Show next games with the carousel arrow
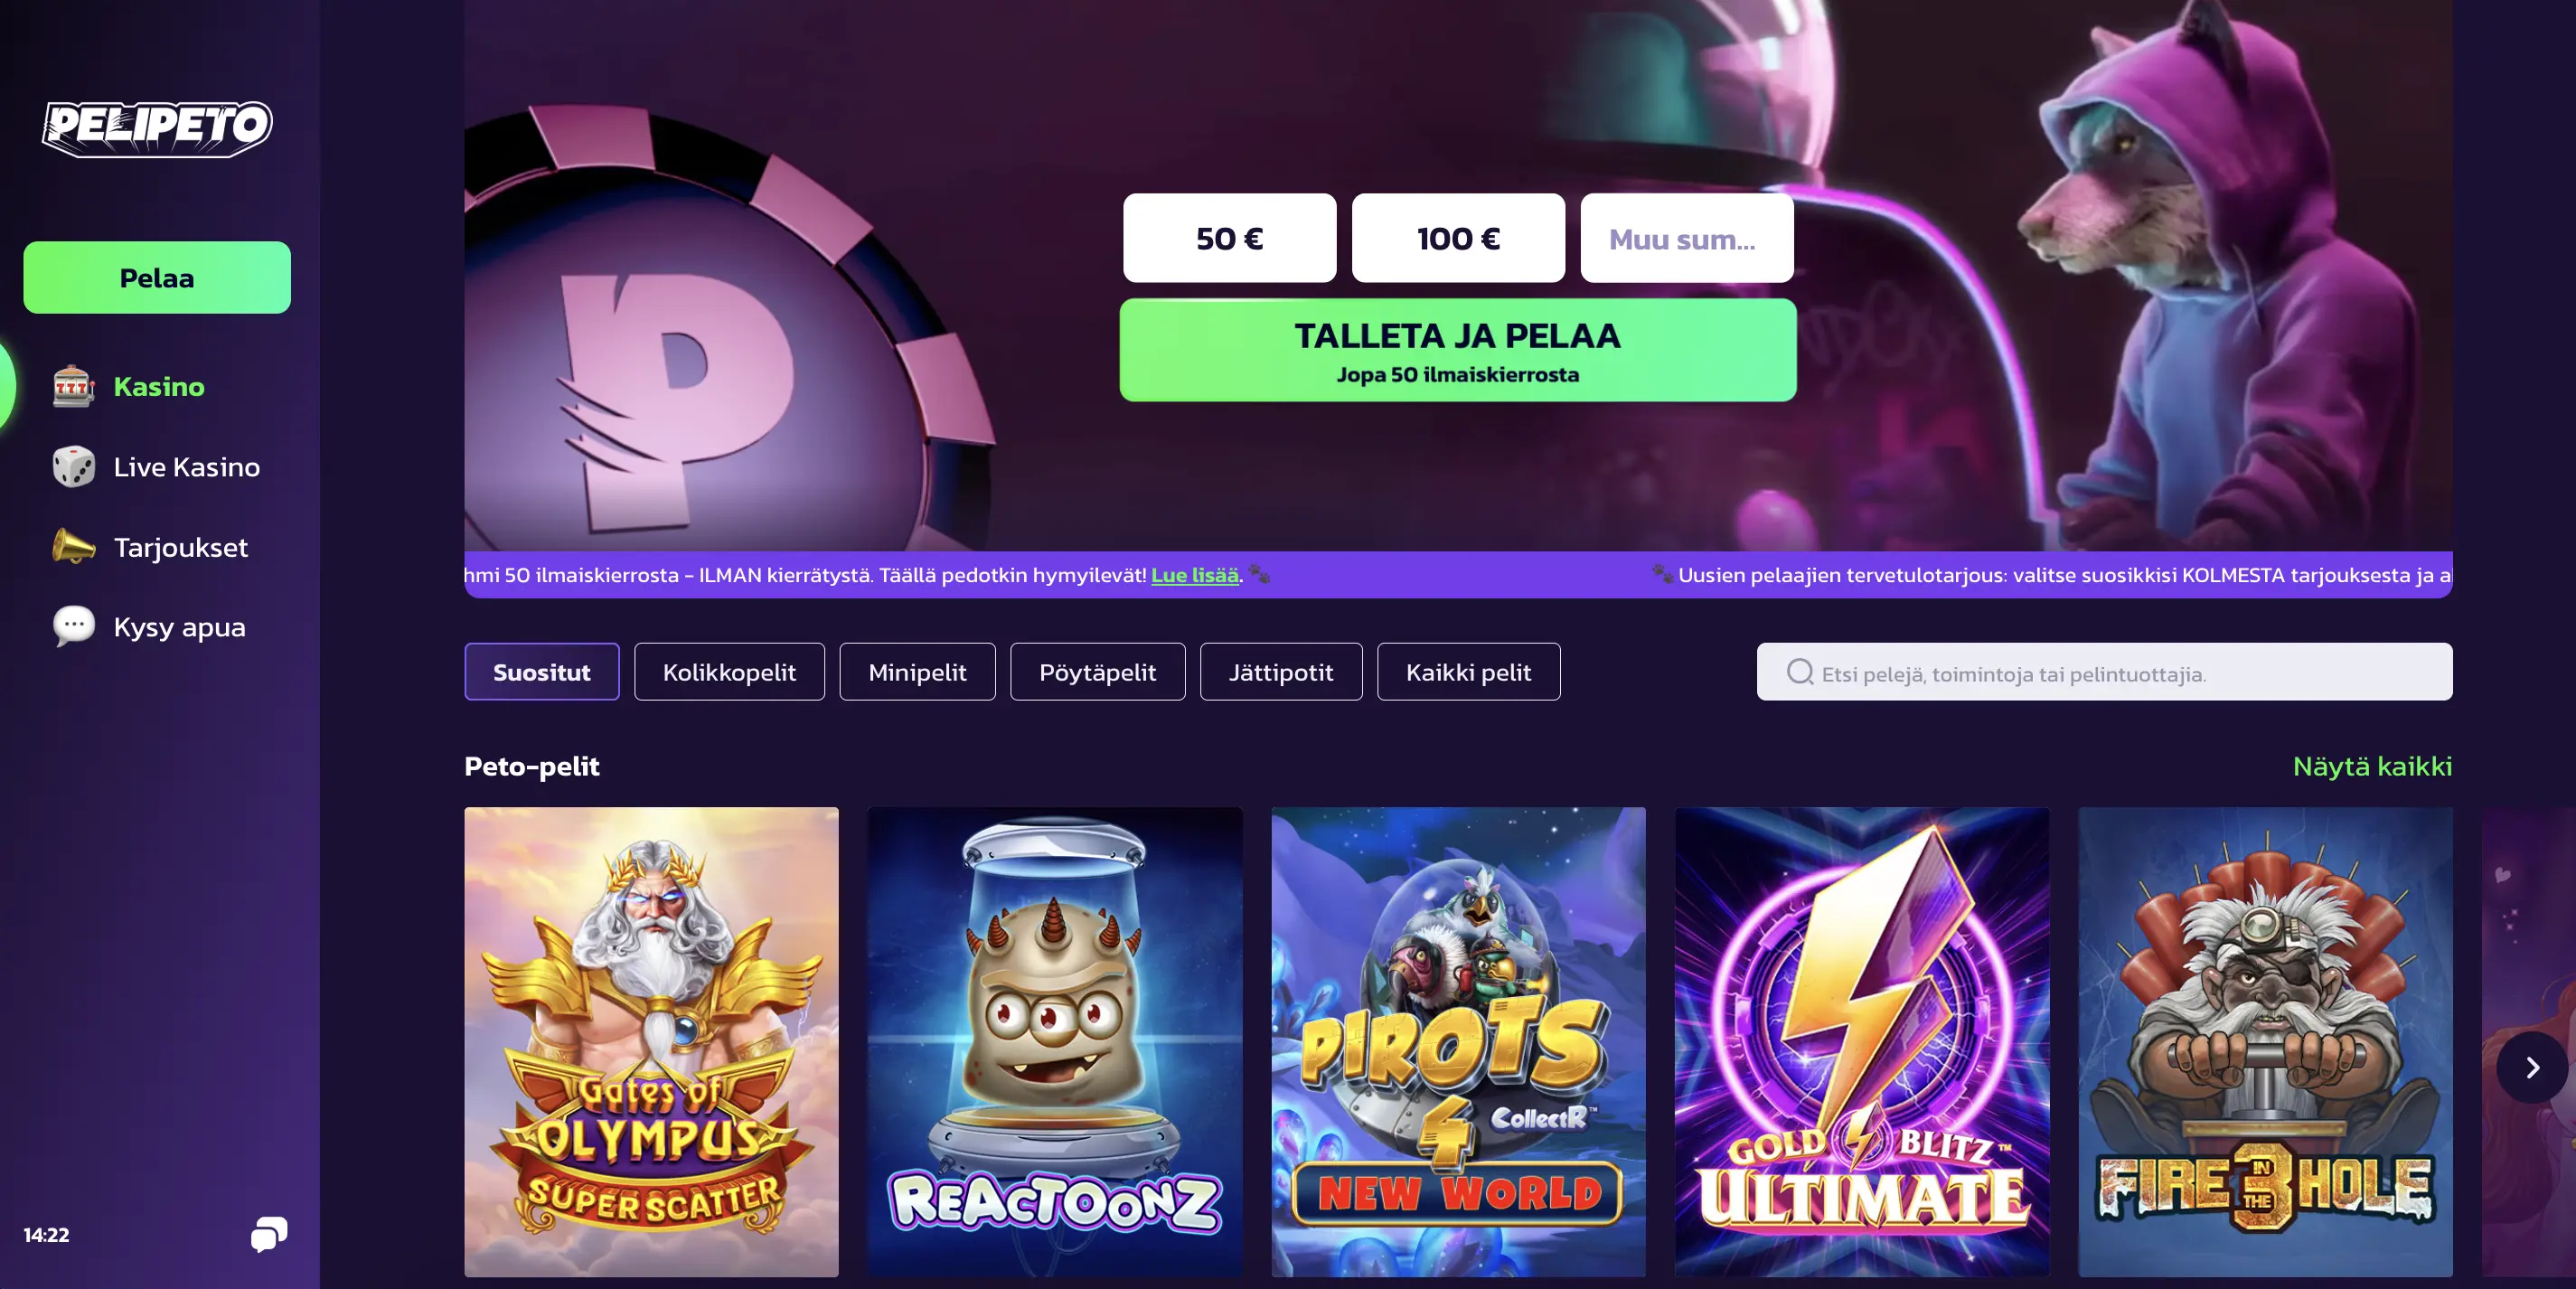 2532,1068
